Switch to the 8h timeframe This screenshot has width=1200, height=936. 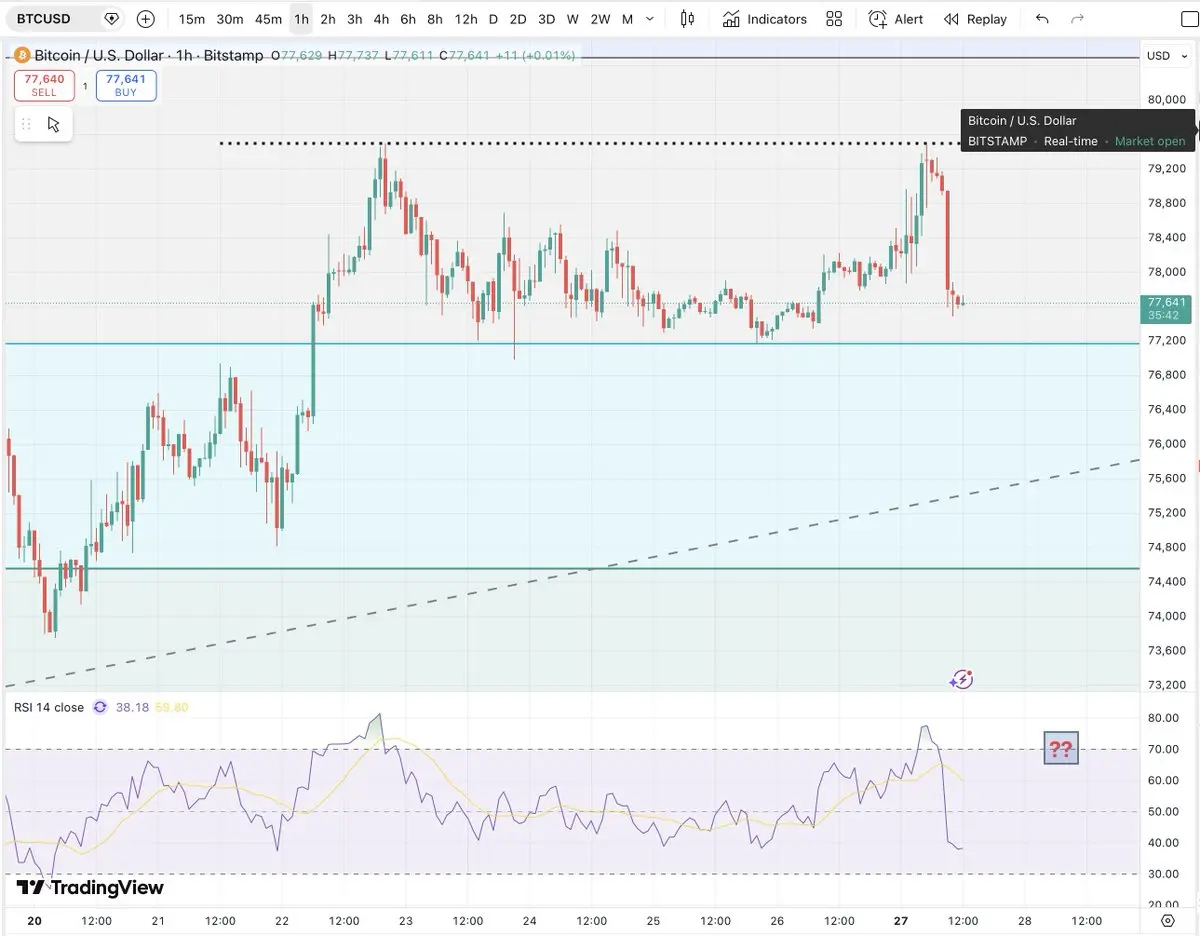(x=435, y=19)
